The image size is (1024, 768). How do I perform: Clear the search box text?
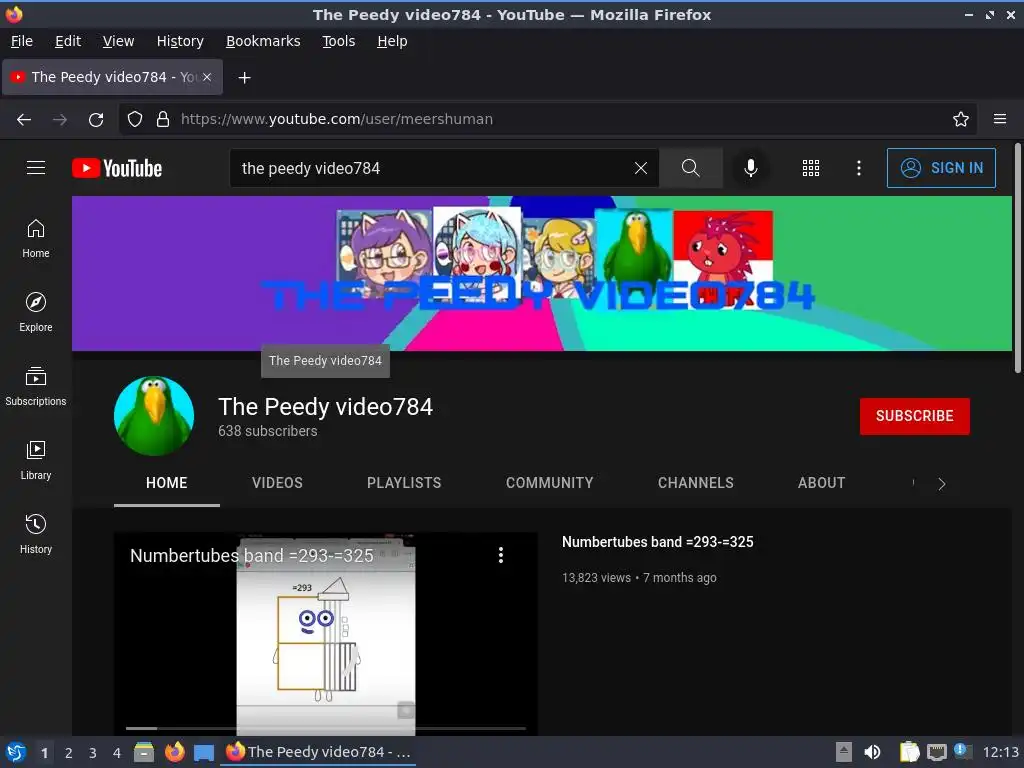coord(641,168)
